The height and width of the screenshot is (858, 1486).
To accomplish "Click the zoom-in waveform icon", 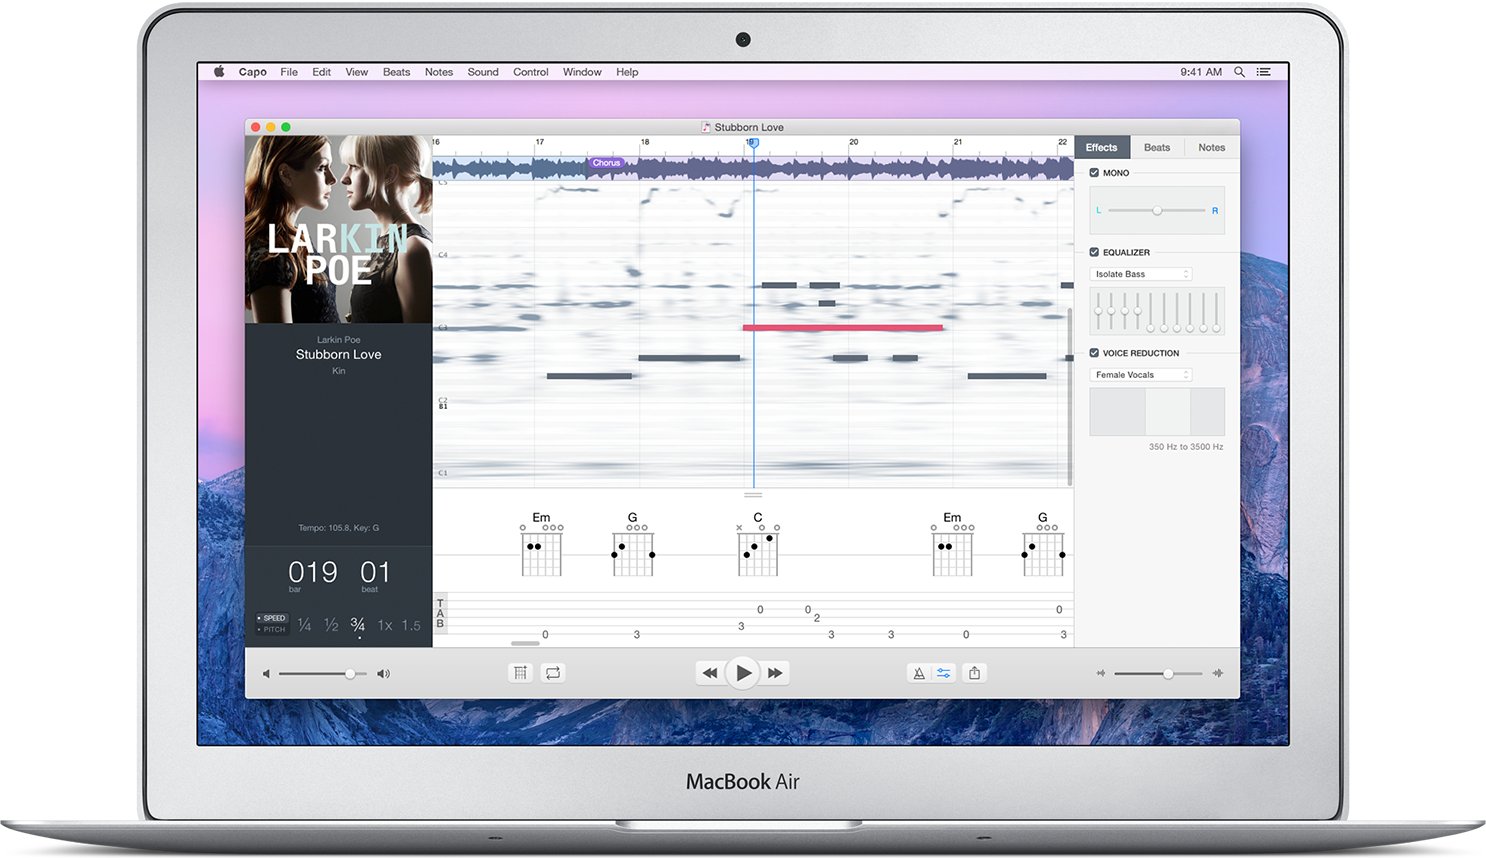I will click(1218, 673).
